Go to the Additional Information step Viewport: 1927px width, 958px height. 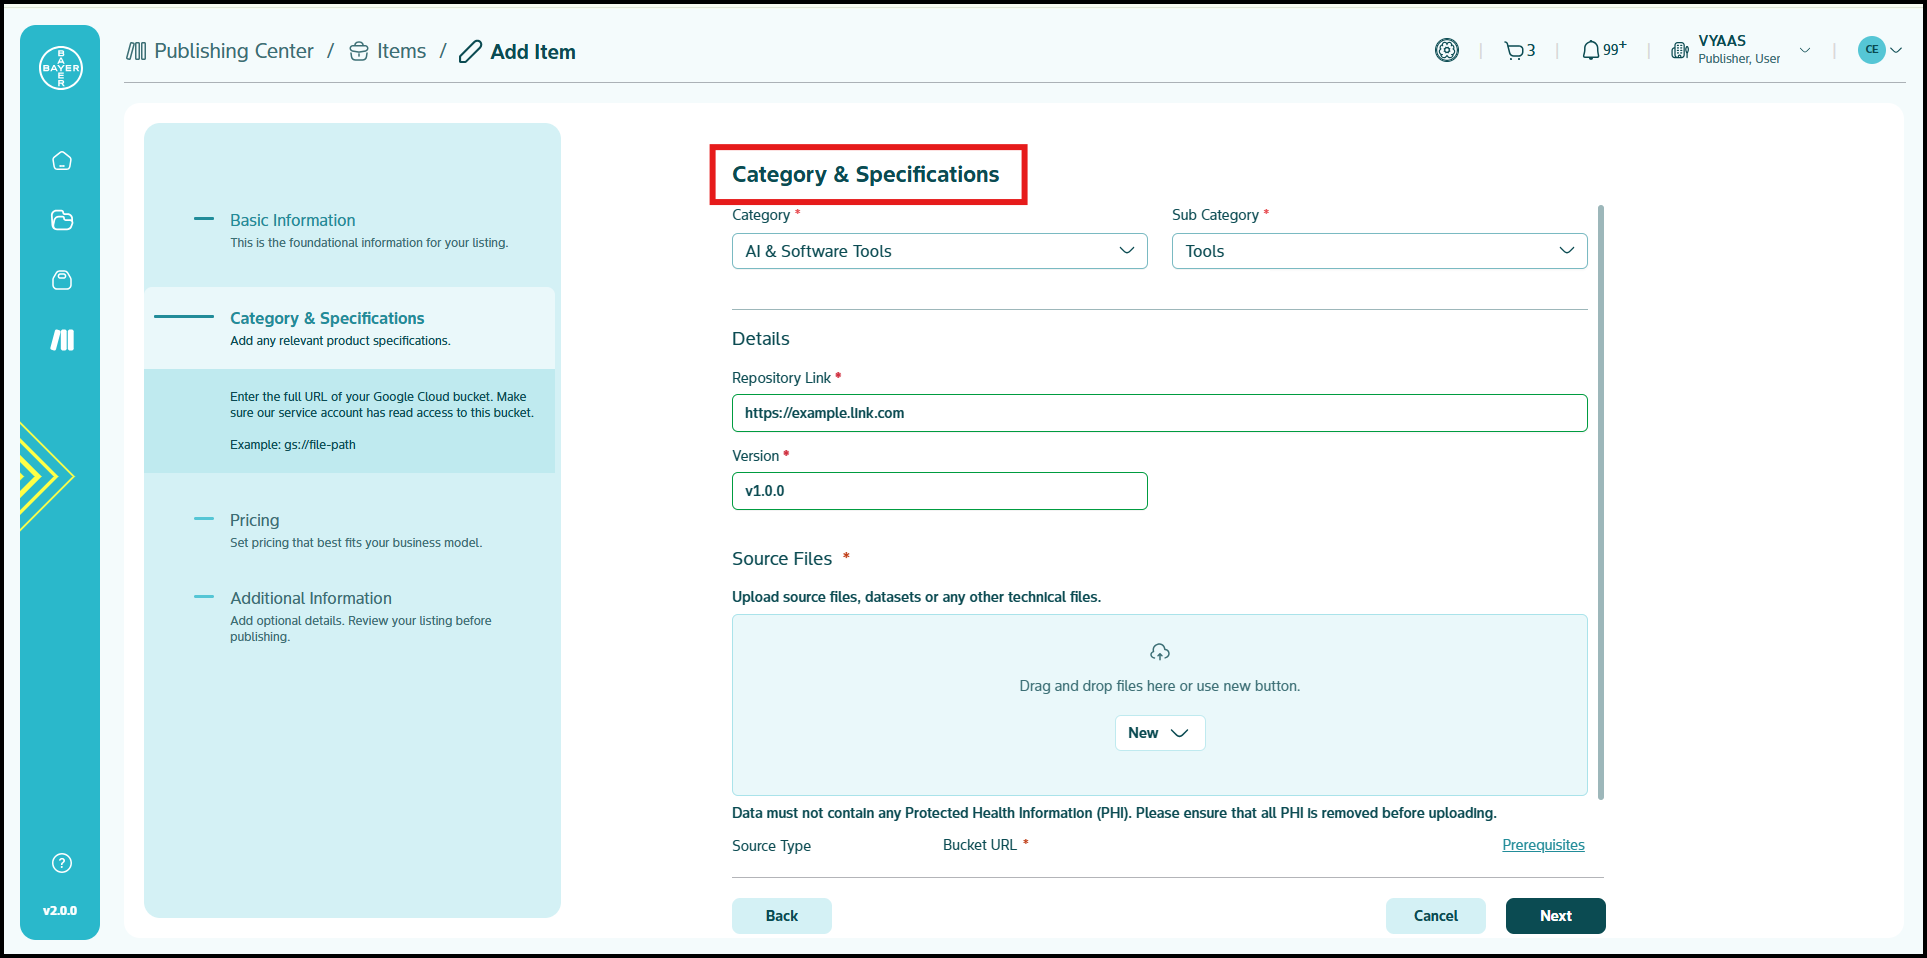(310, 598)
